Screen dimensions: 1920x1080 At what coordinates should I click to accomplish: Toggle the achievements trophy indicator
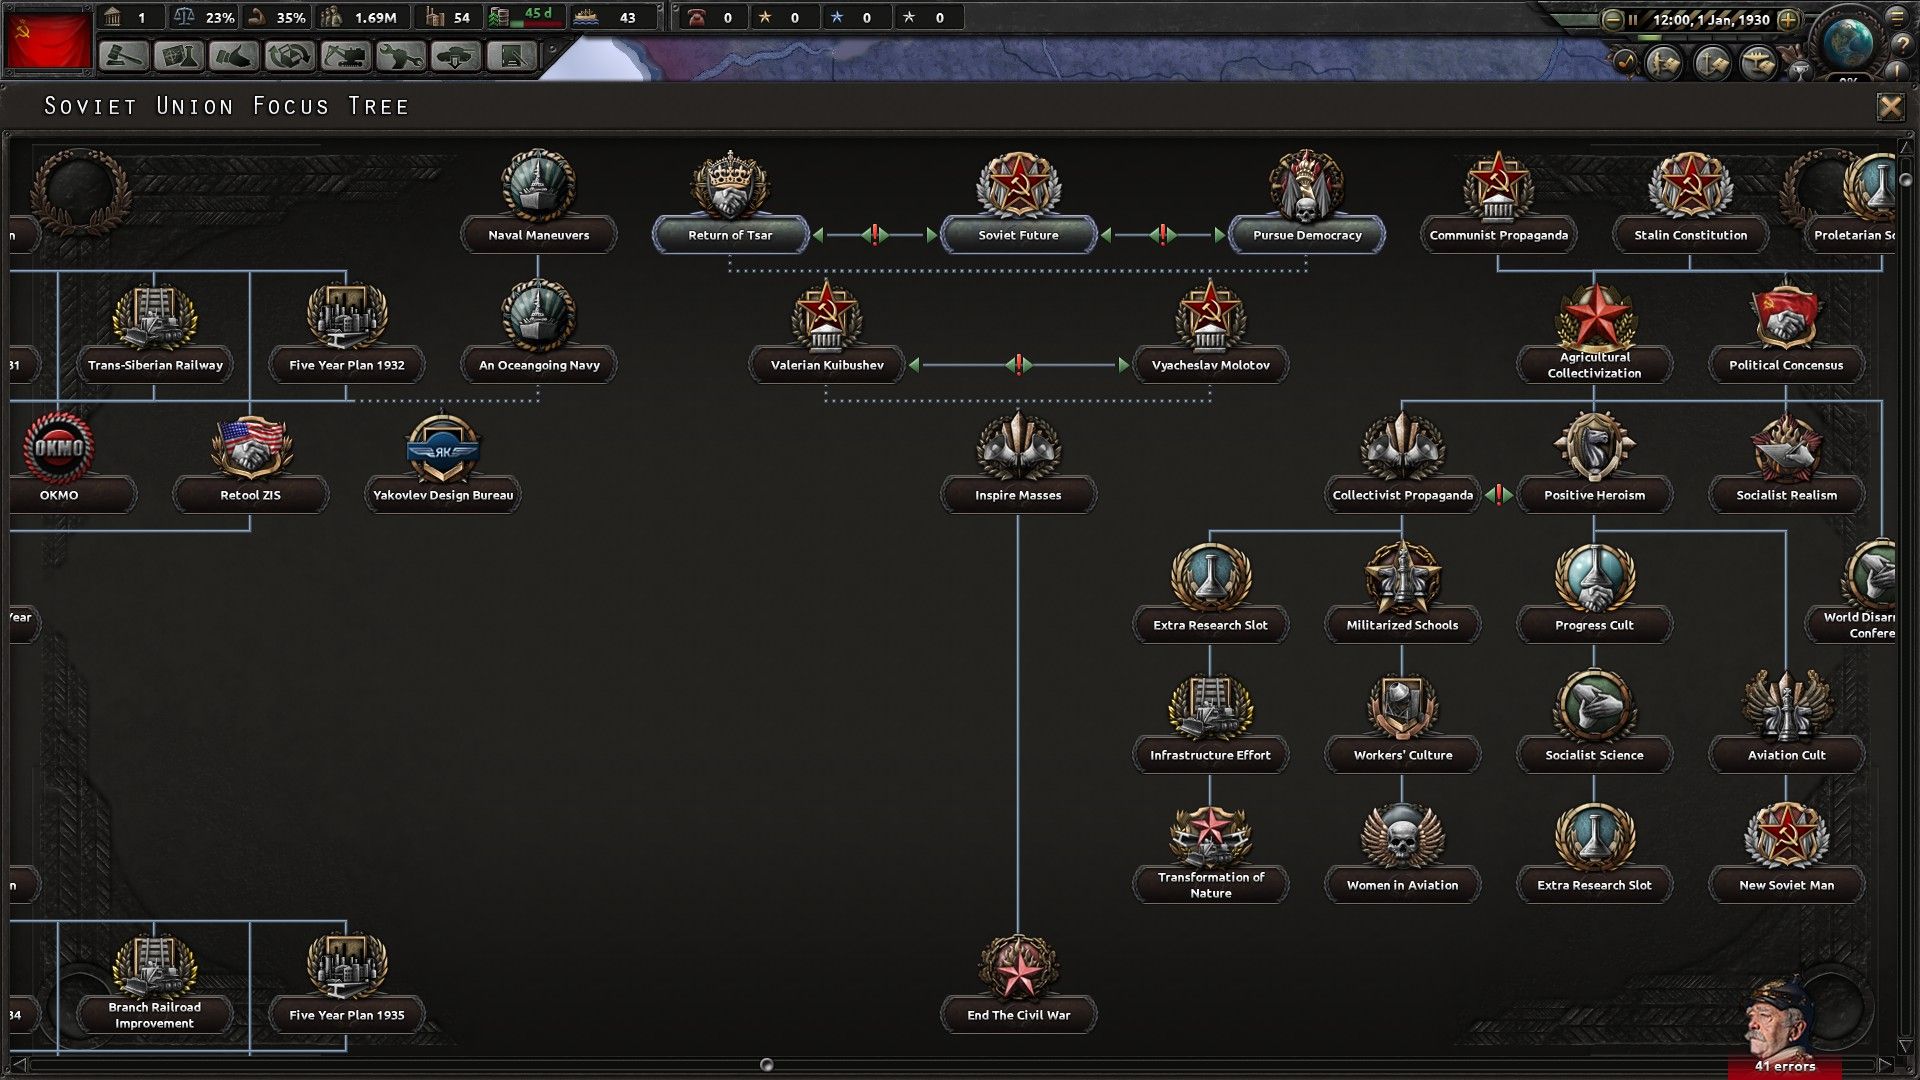[x=1799, y=72]
